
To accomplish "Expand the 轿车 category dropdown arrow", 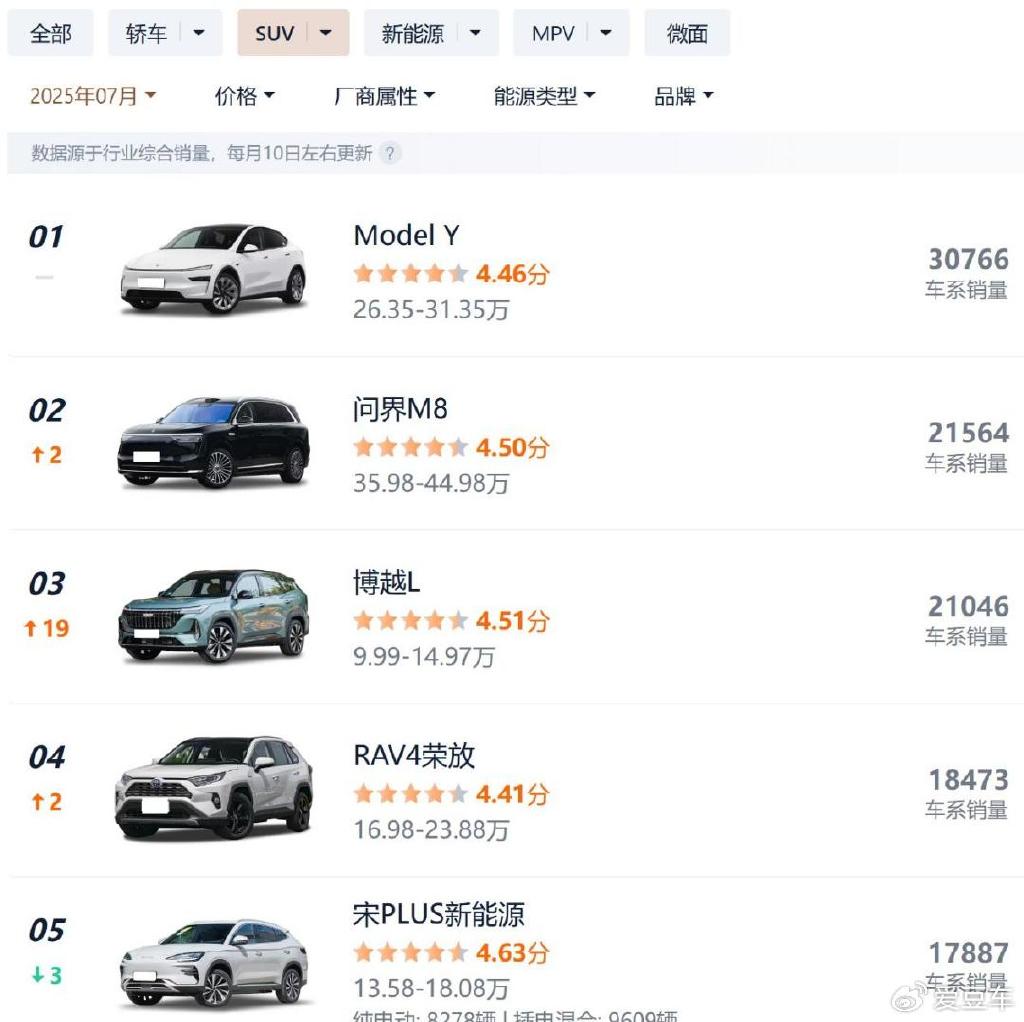I will pos(199,33).
